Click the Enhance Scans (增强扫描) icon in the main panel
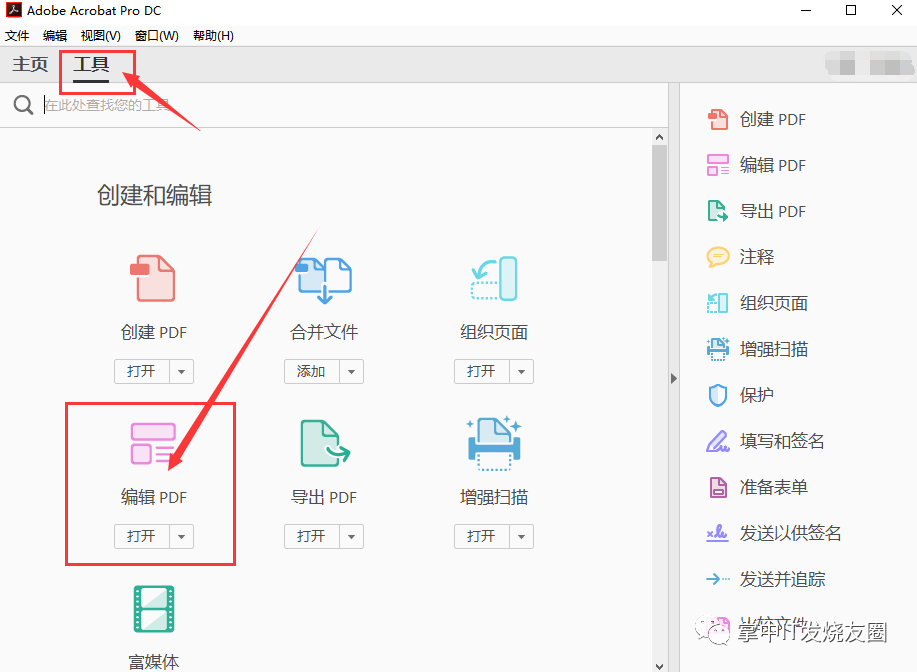Image resolution: width=917 pixels, height=672 pixels. pyautogui.click(x=493, y=444)
